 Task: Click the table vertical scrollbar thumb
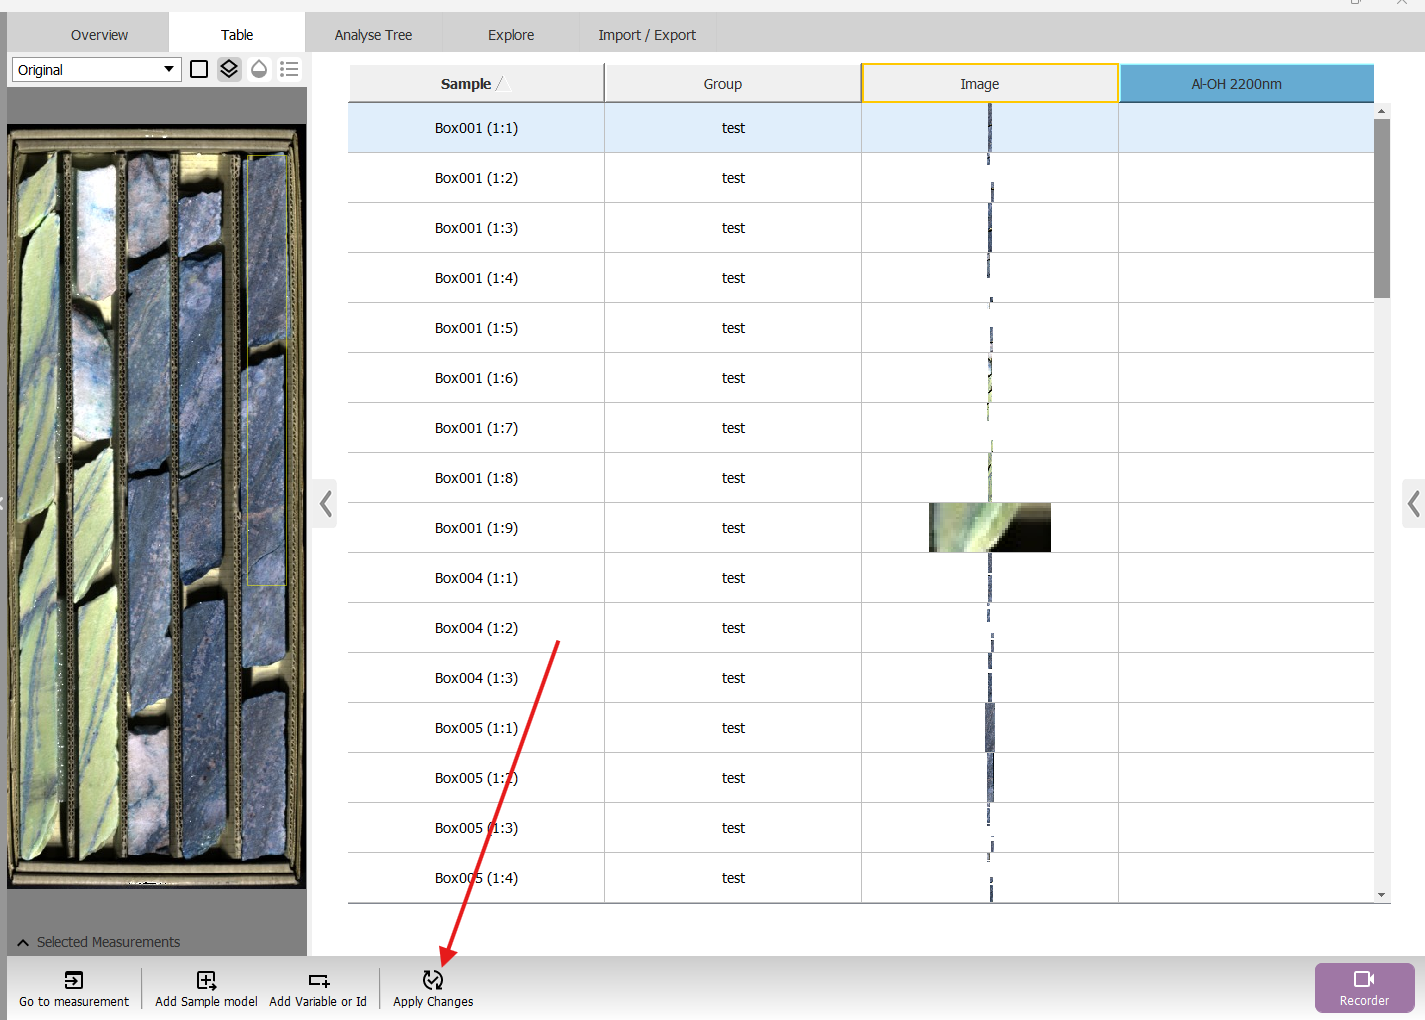click(x=1382, y=208)
